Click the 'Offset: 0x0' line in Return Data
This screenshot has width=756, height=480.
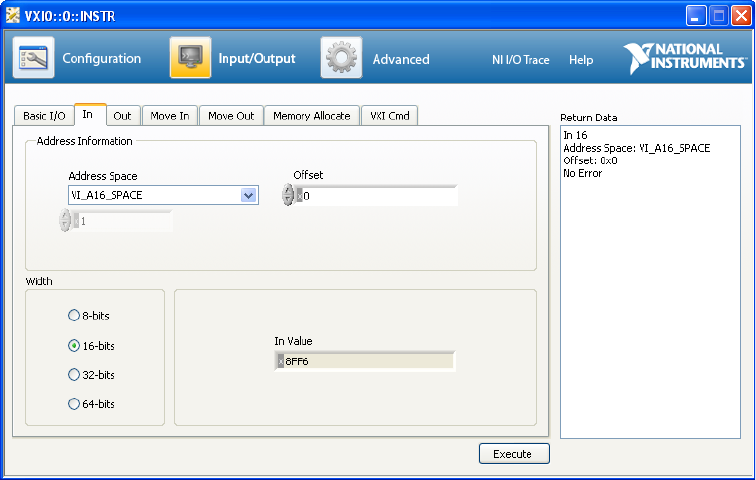[x=590, y=160]
